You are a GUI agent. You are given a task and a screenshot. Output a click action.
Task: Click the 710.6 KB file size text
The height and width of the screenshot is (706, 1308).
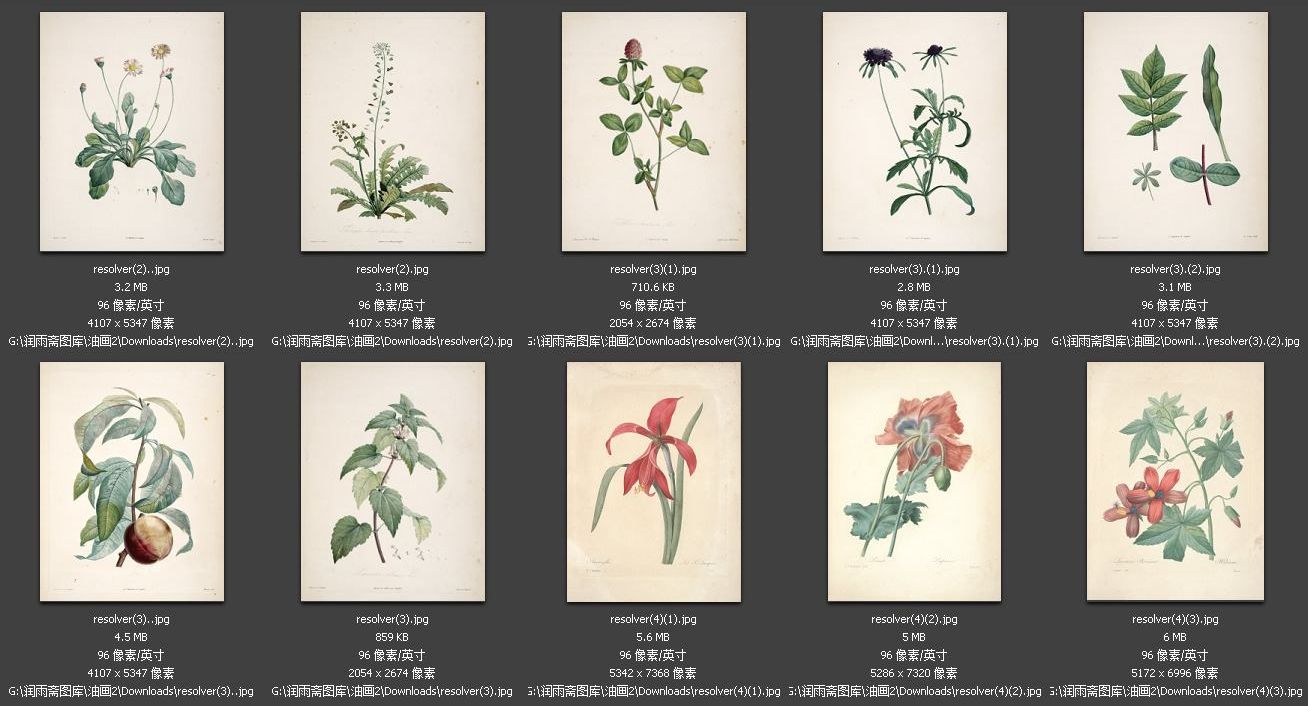point(654,287)
